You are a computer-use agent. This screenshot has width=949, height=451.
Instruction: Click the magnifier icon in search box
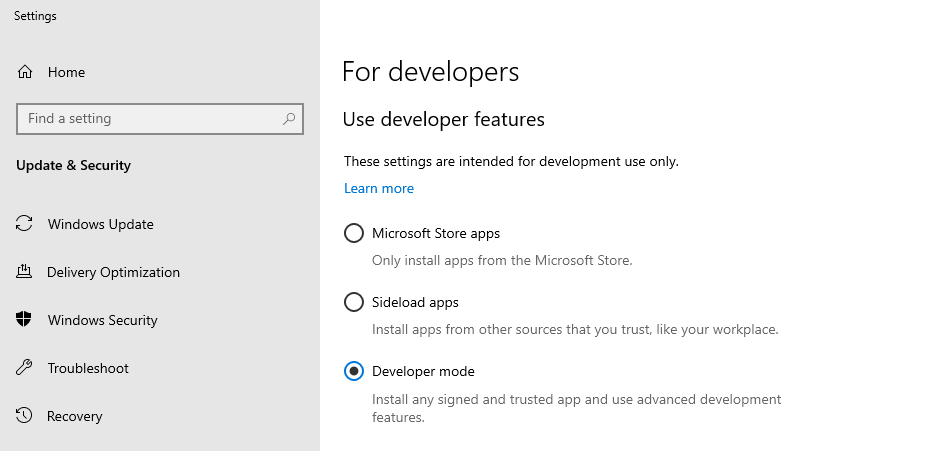289,119
